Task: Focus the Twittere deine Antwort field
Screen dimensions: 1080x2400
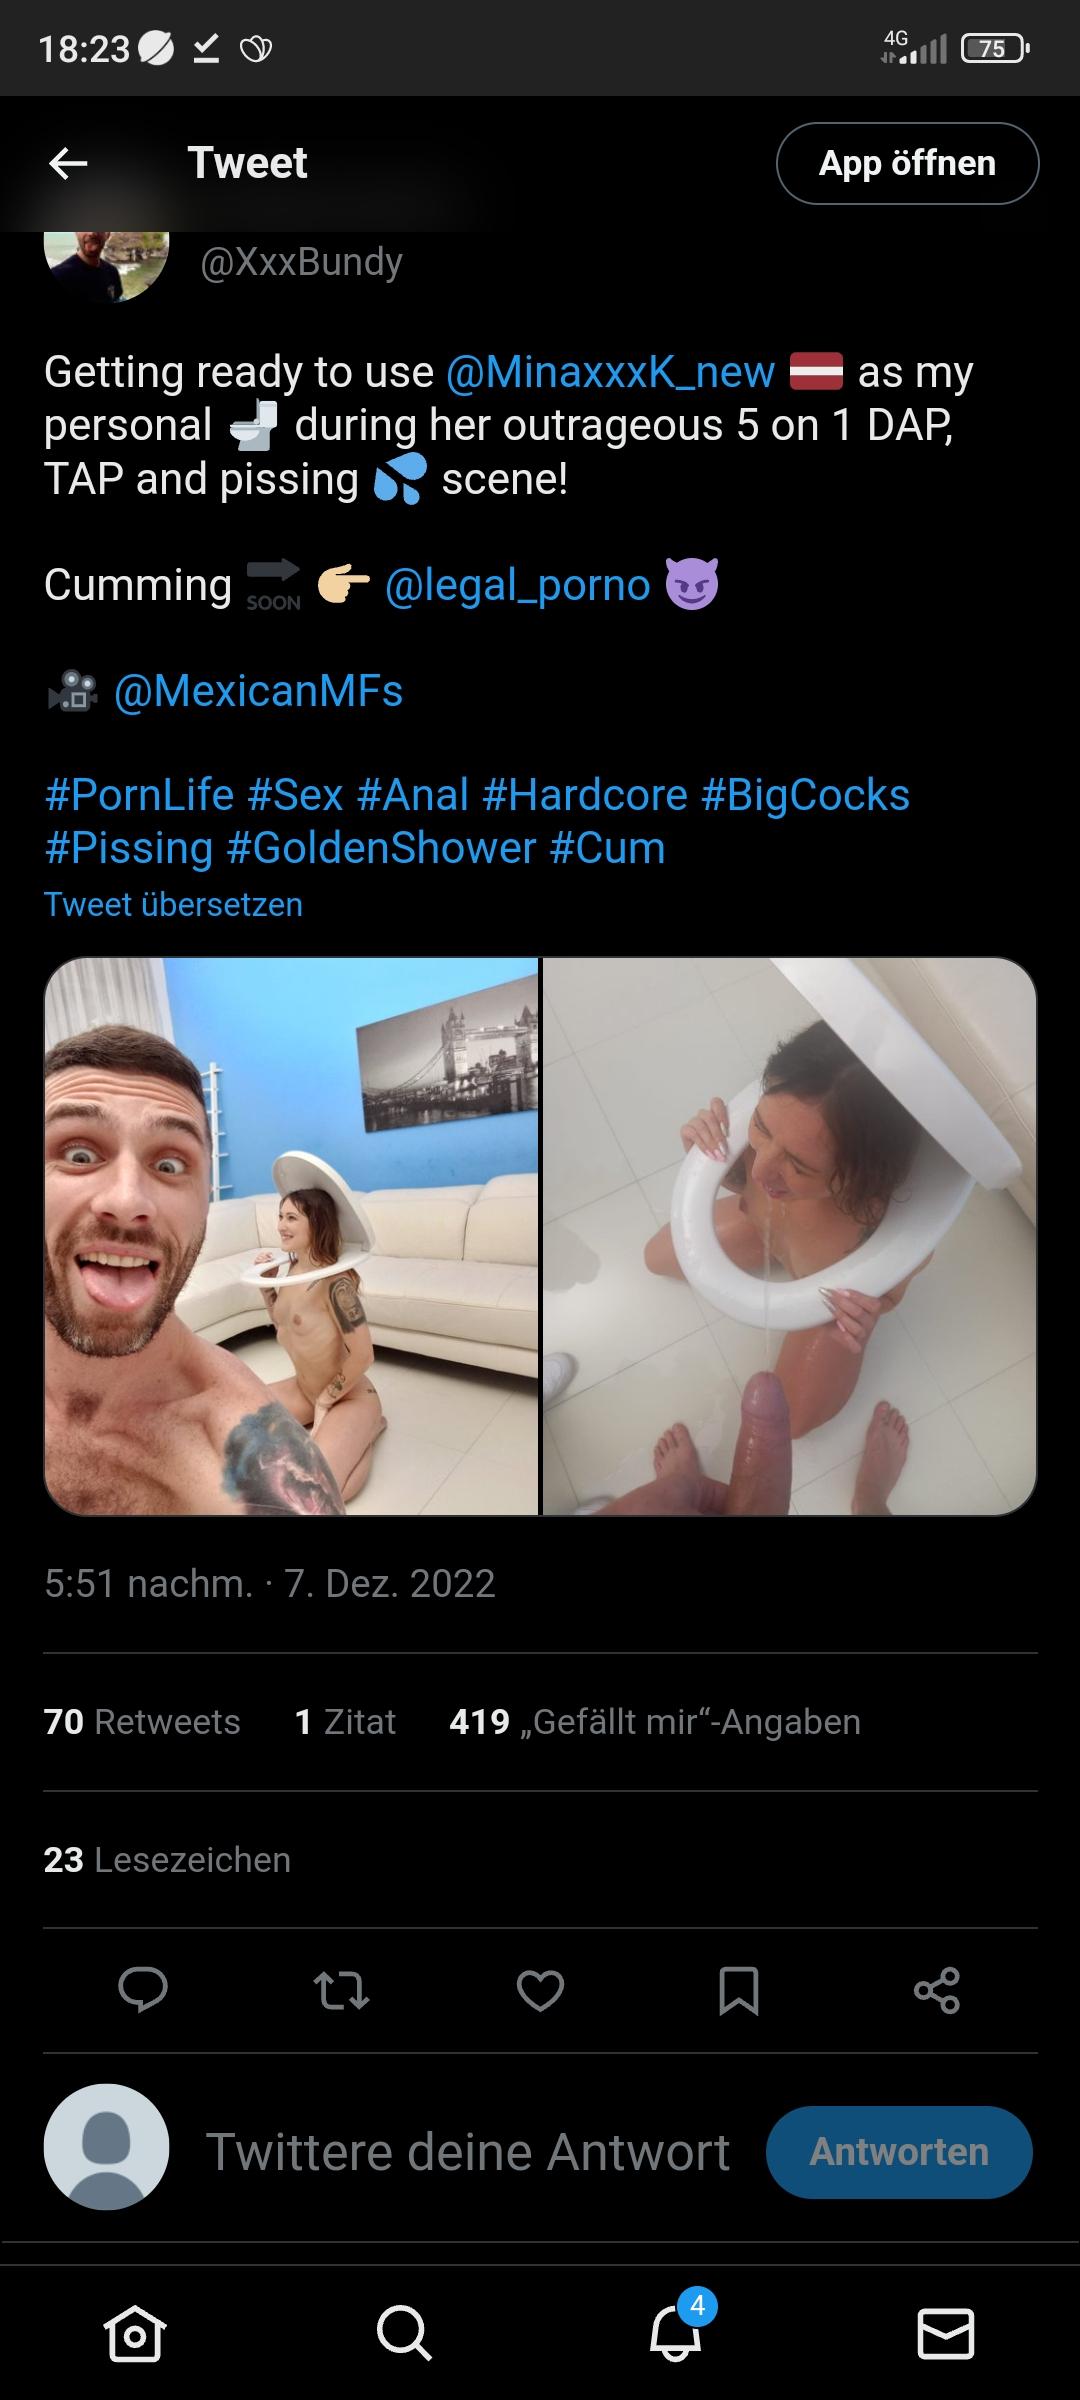Action: [x=467, y=2152]
